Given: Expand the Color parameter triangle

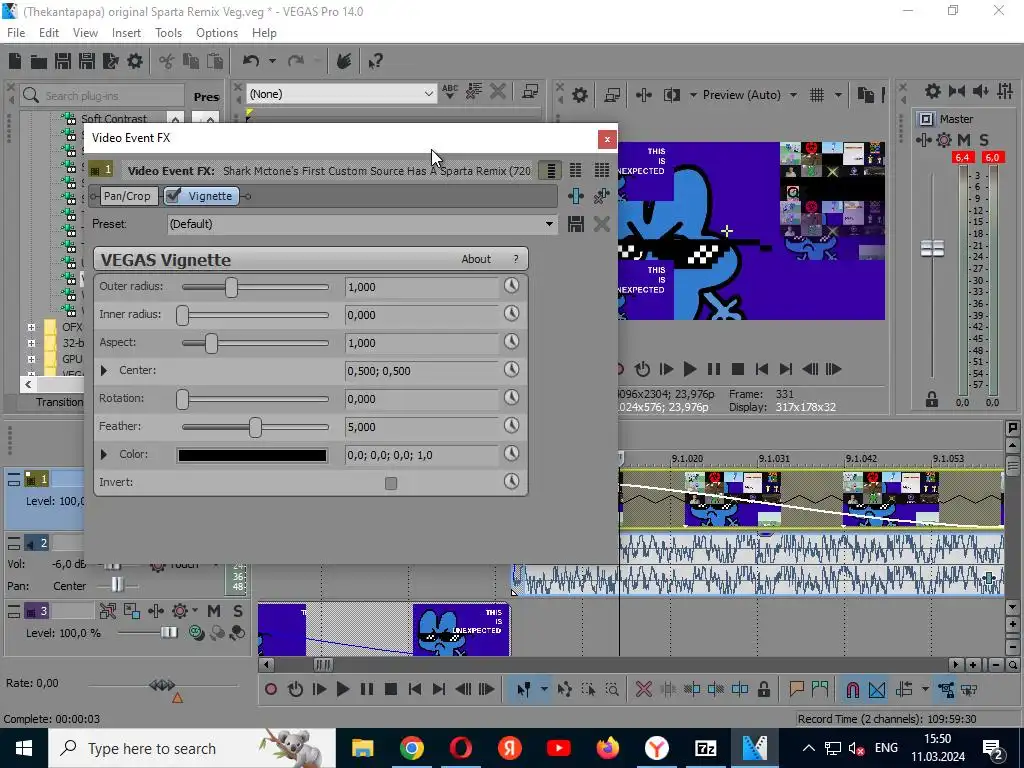Looking at the screenshot, I should (104, 454).
